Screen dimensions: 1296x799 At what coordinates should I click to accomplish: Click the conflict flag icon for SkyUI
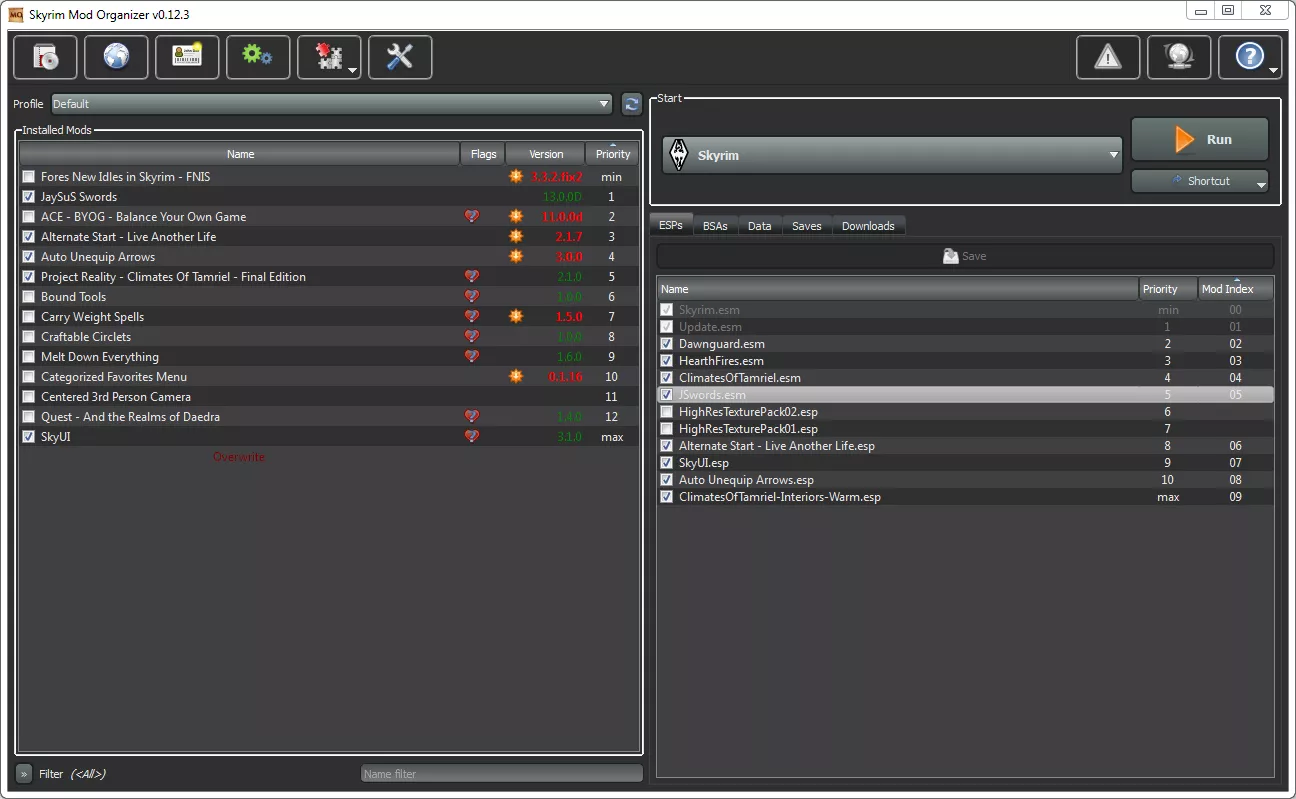[472, 436]
